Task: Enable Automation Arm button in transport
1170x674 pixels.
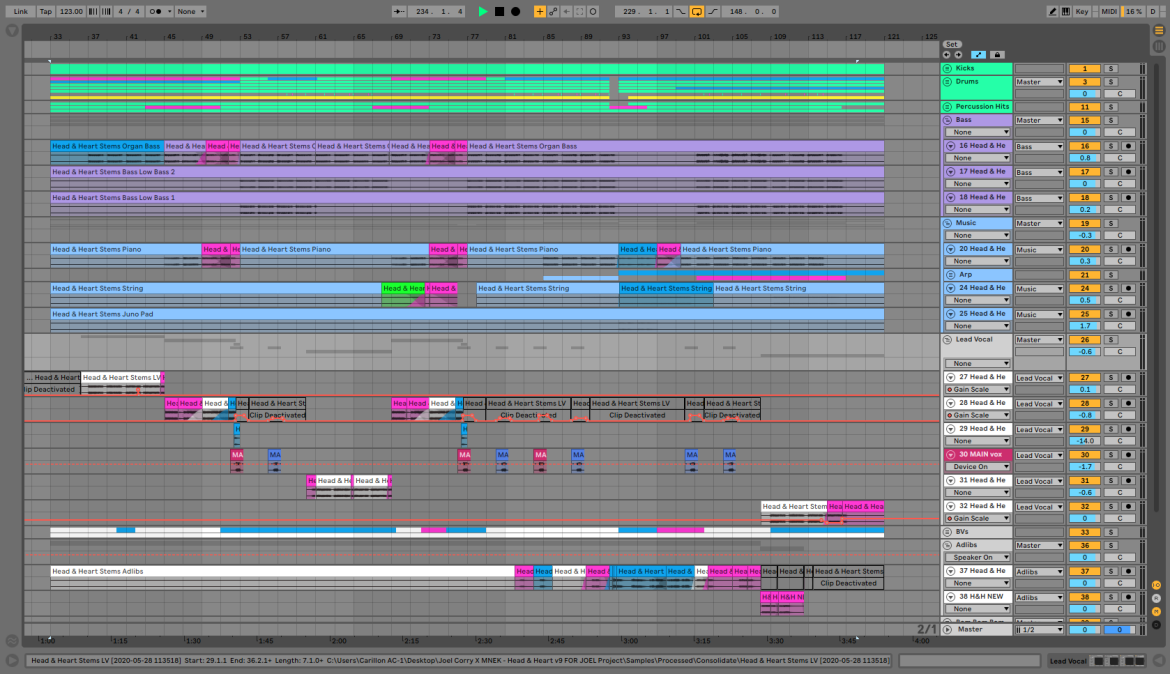Action: 553,11
